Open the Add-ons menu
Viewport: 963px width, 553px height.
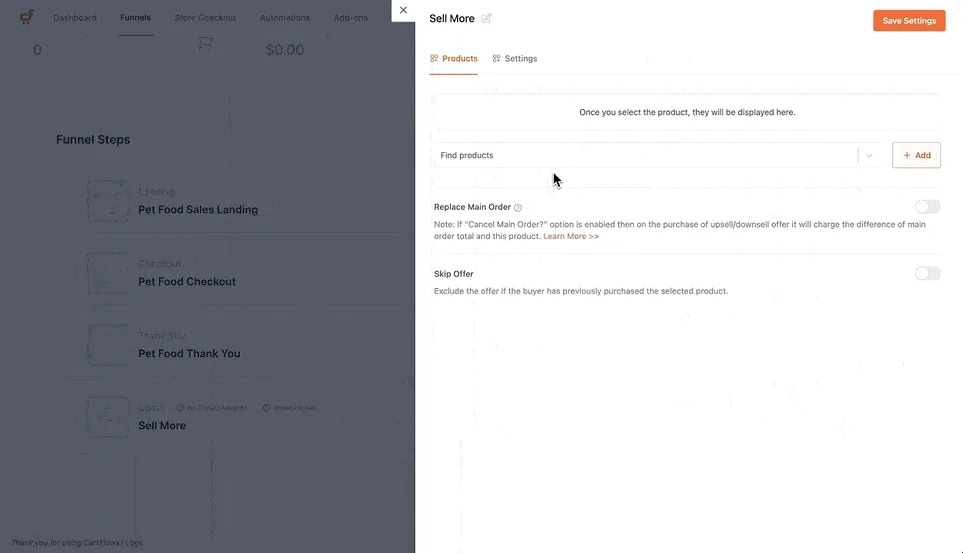pyautogui.click(x=351, y=18)
